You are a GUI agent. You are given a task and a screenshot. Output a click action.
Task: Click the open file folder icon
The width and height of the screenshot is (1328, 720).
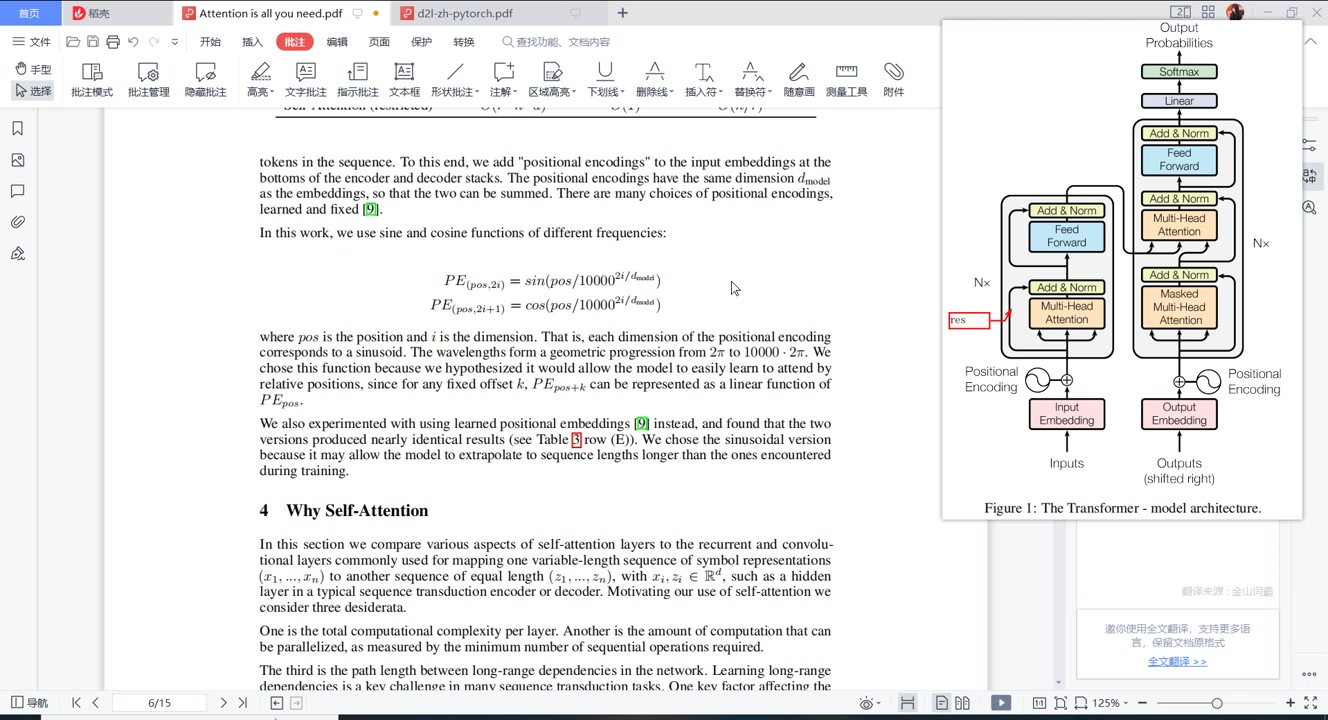click(x=73, y=42)
